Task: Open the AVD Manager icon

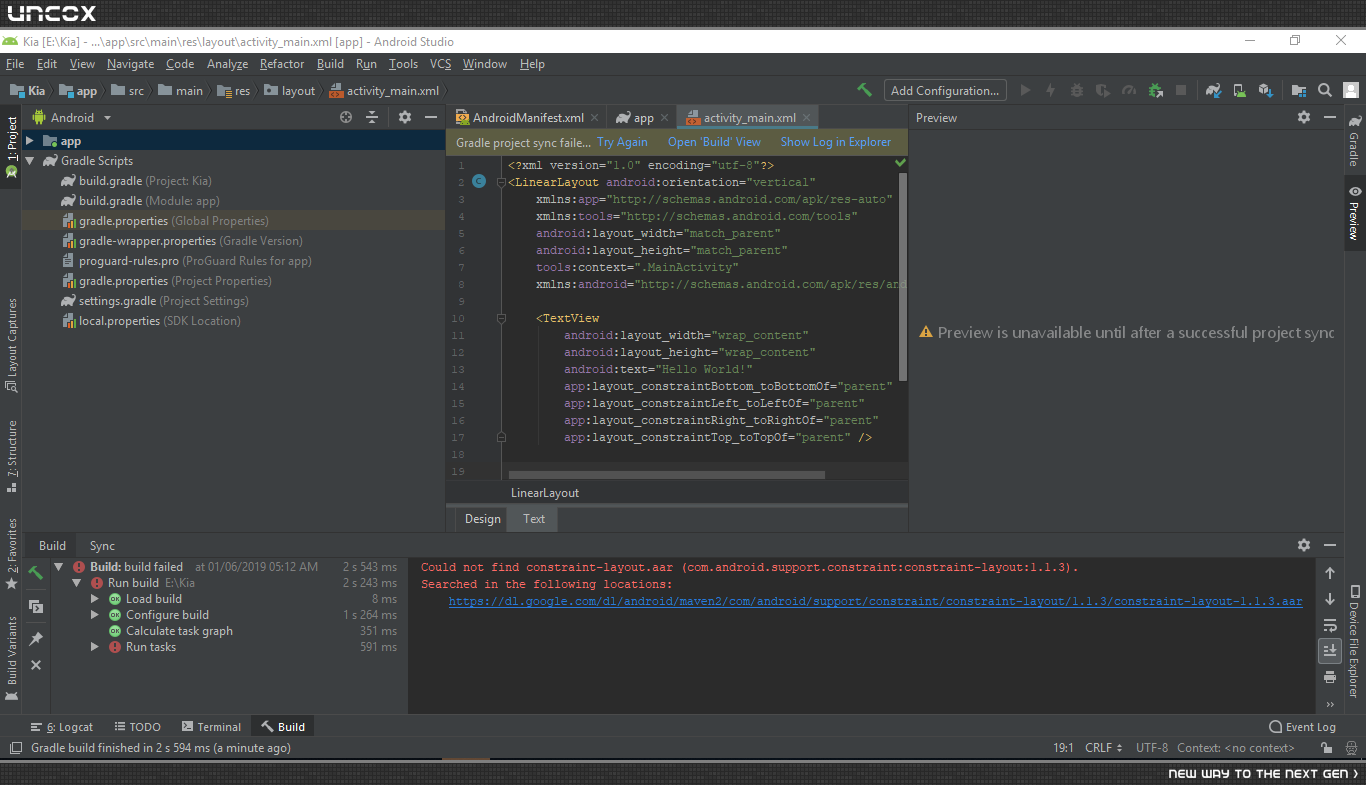Action: tap(1239, 90)
